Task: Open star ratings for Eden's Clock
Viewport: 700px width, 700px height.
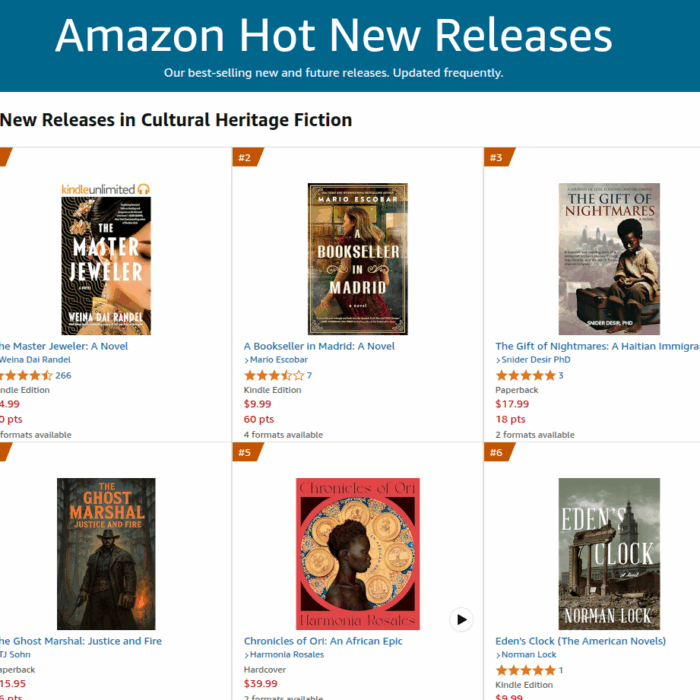Action: [525, 670]
